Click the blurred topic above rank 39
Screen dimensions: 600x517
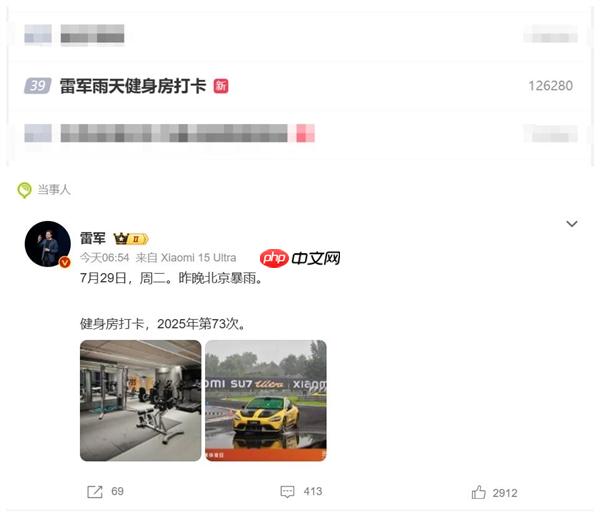[x=92, y=34]
